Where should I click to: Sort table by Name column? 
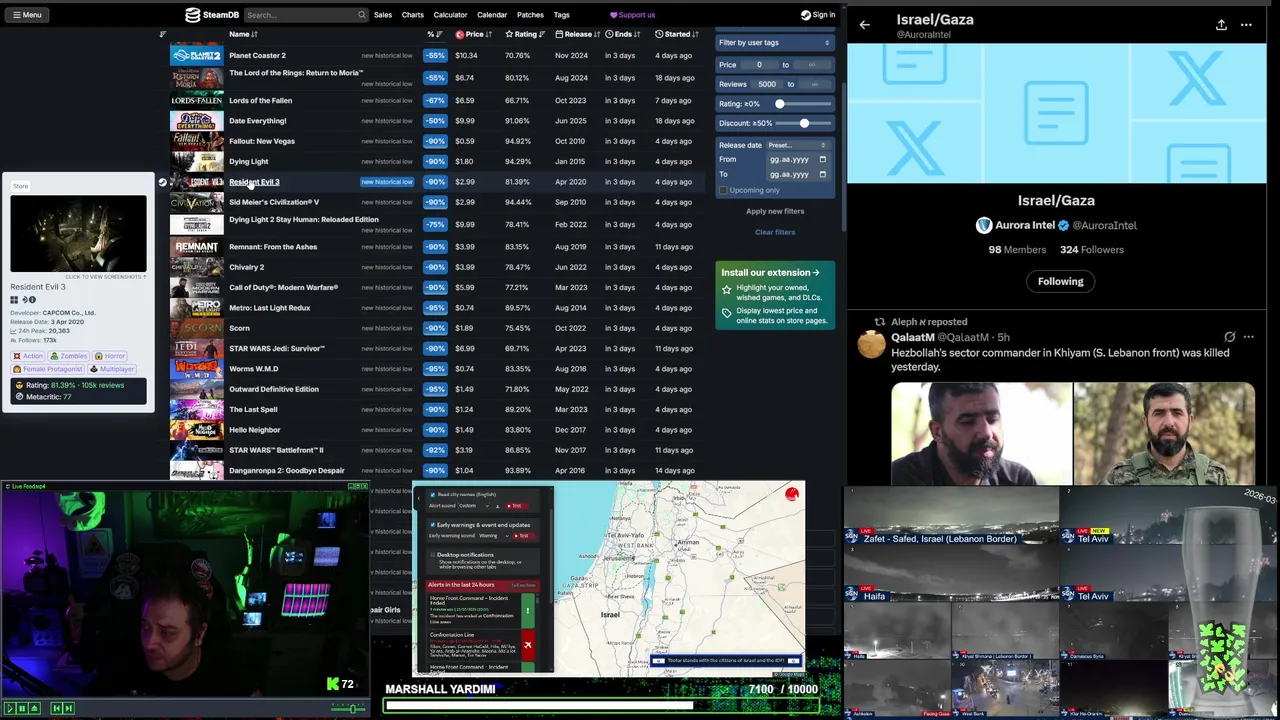(243, 34)
